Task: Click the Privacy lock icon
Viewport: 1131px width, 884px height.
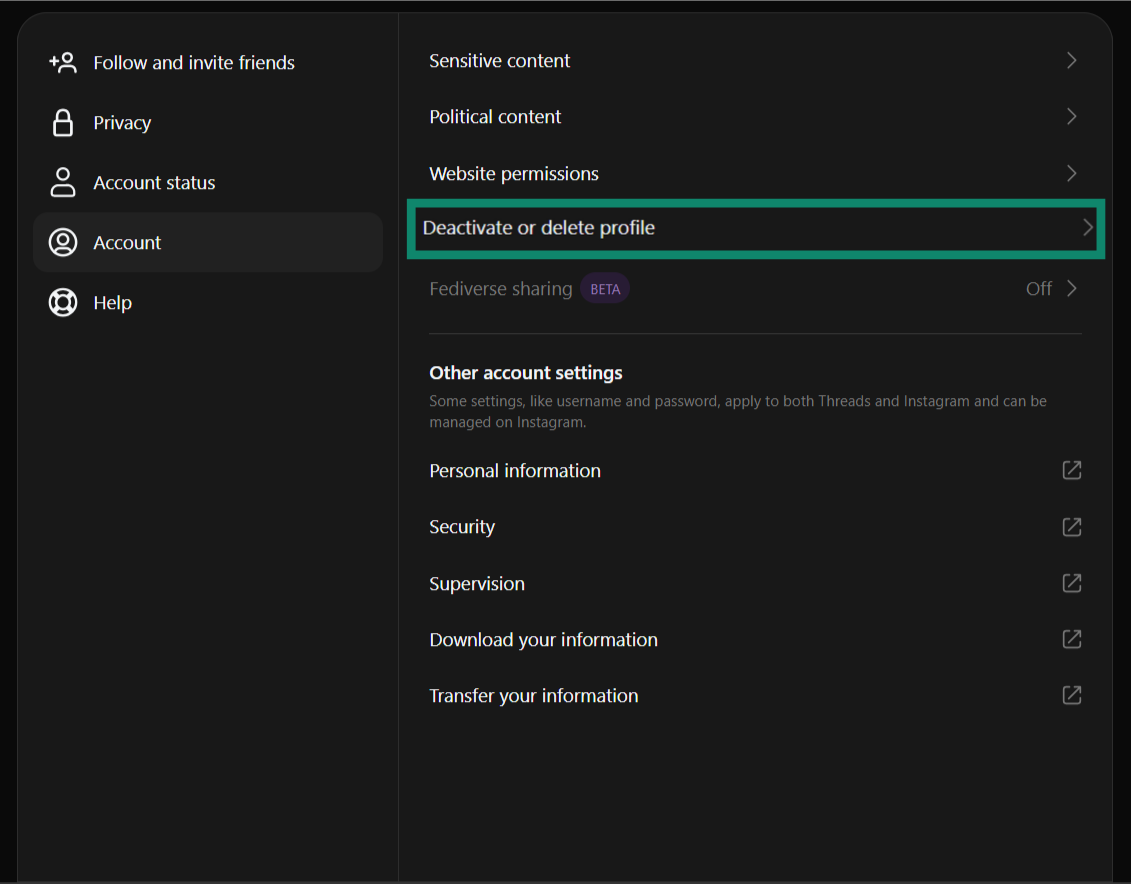Action: point(63,122)
